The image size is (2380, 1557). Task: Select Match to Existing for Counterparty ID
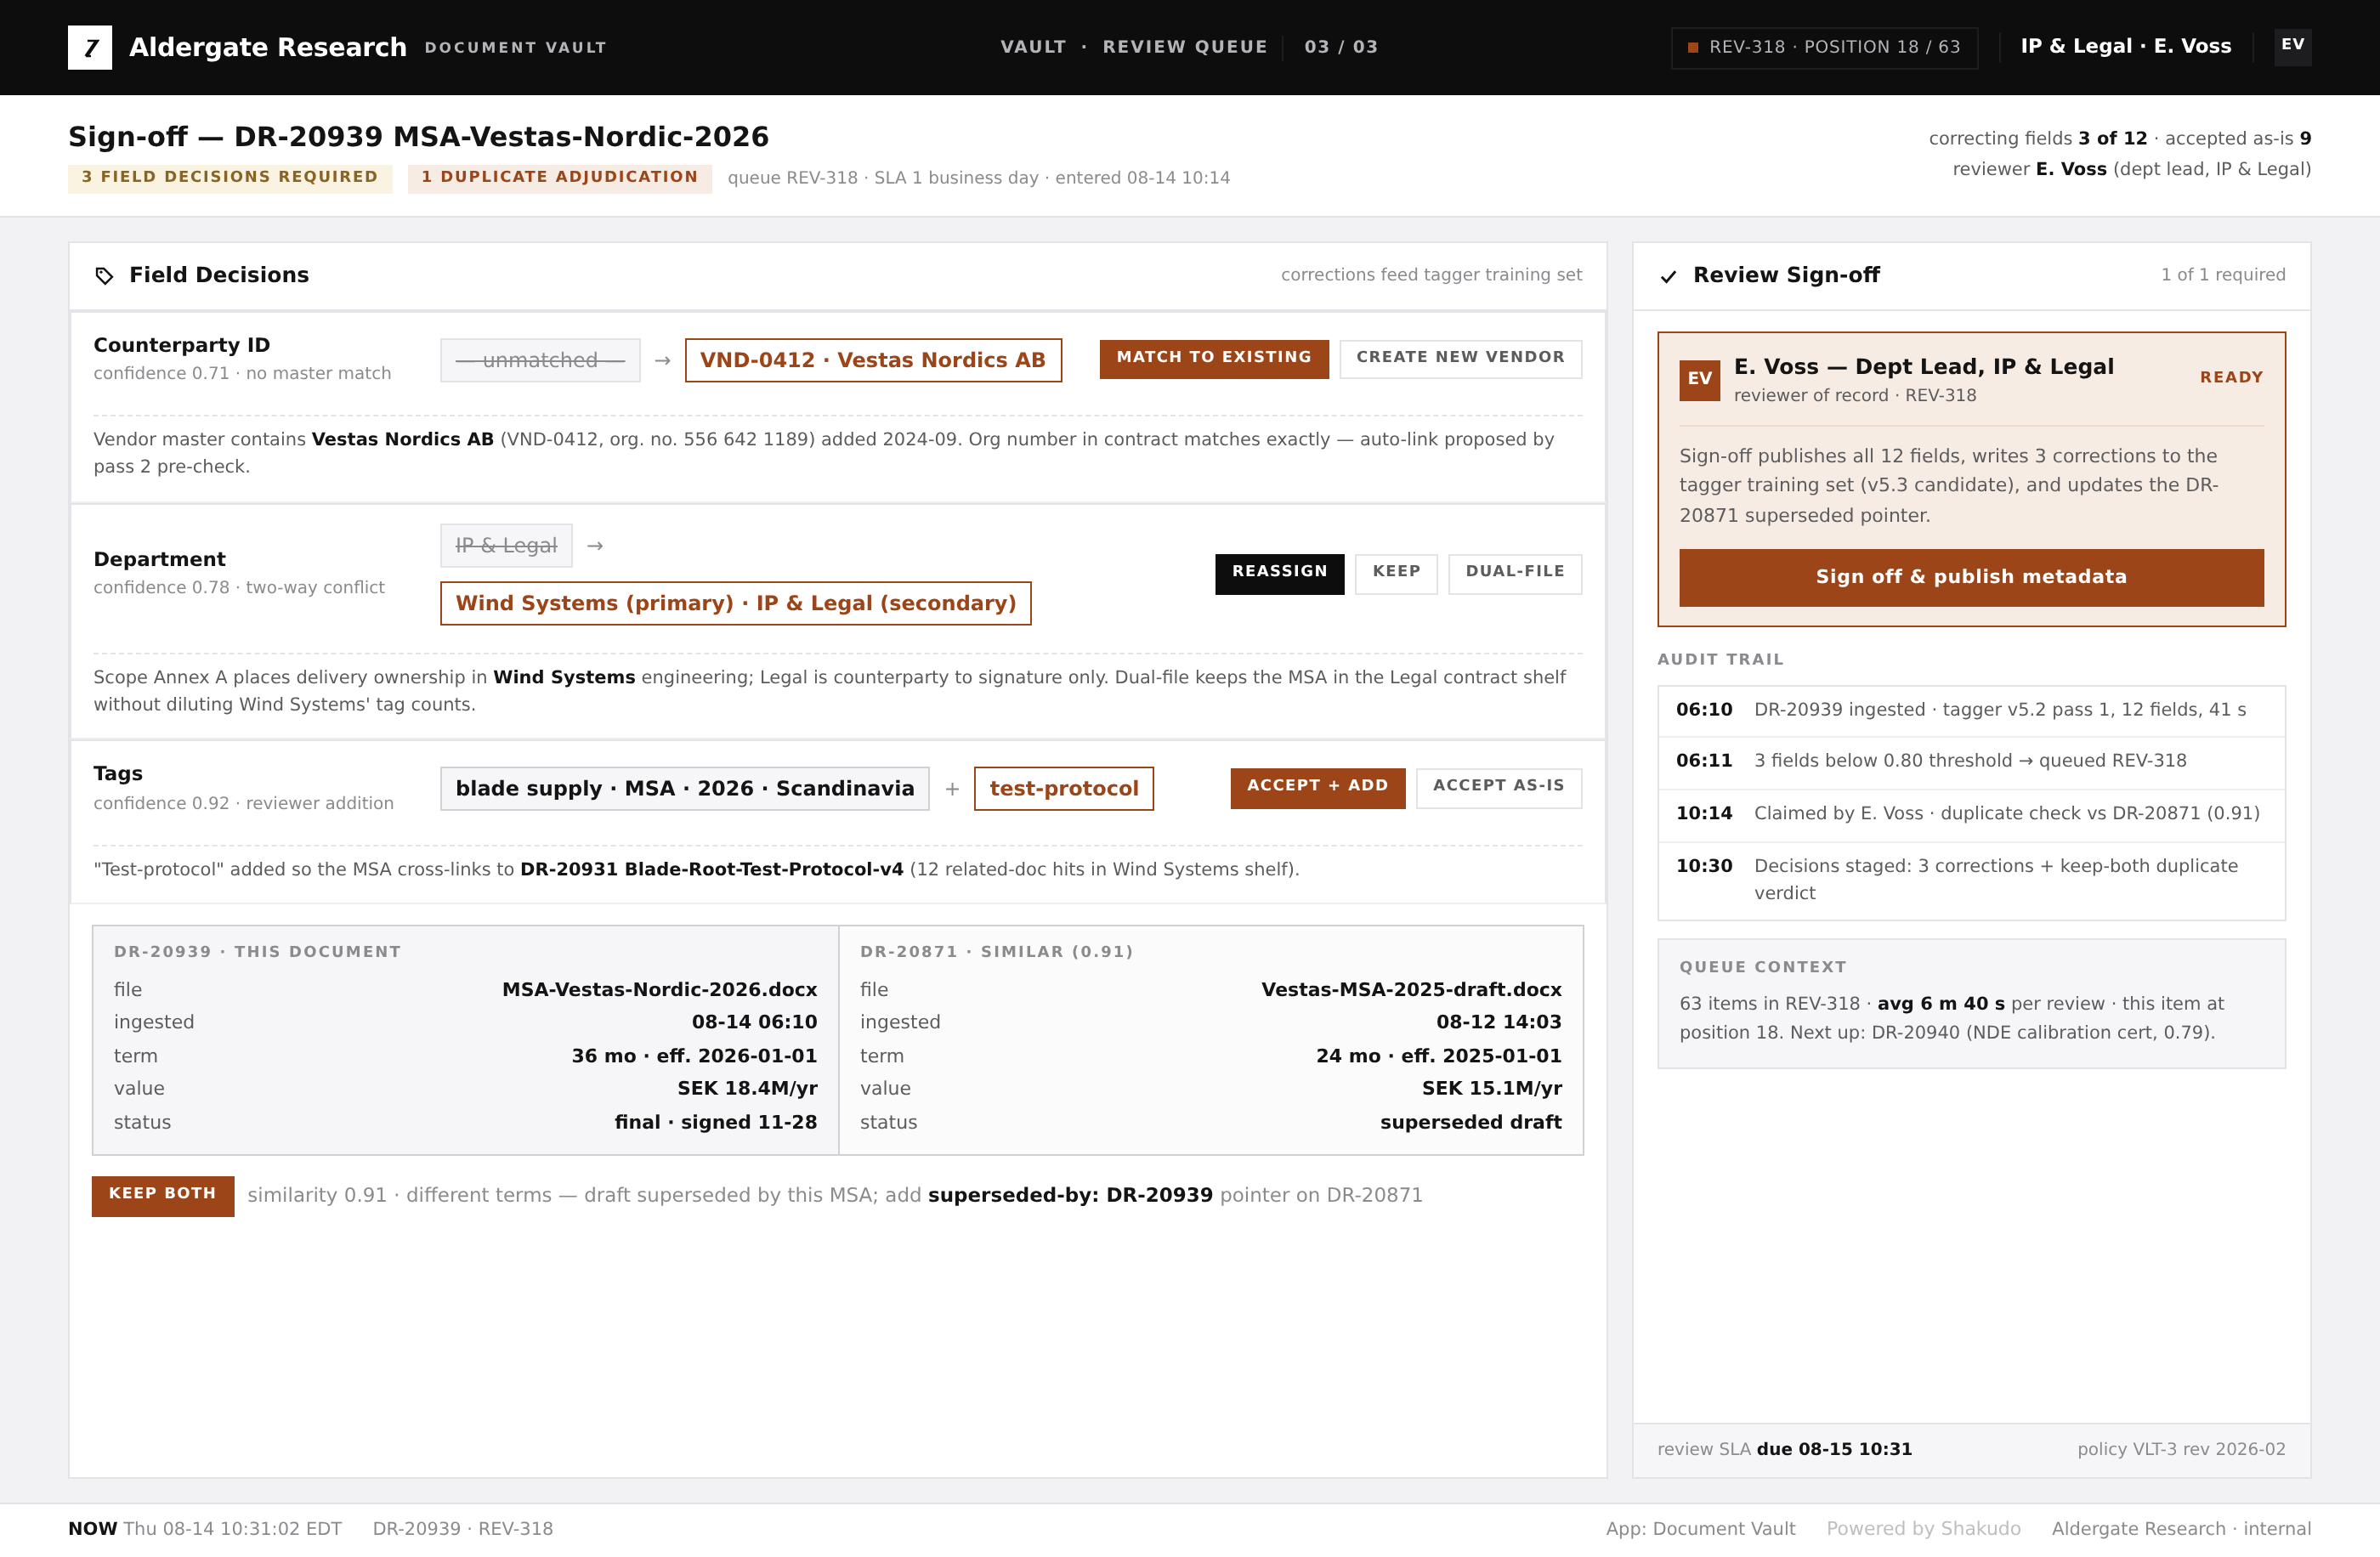pos(1214,359)
